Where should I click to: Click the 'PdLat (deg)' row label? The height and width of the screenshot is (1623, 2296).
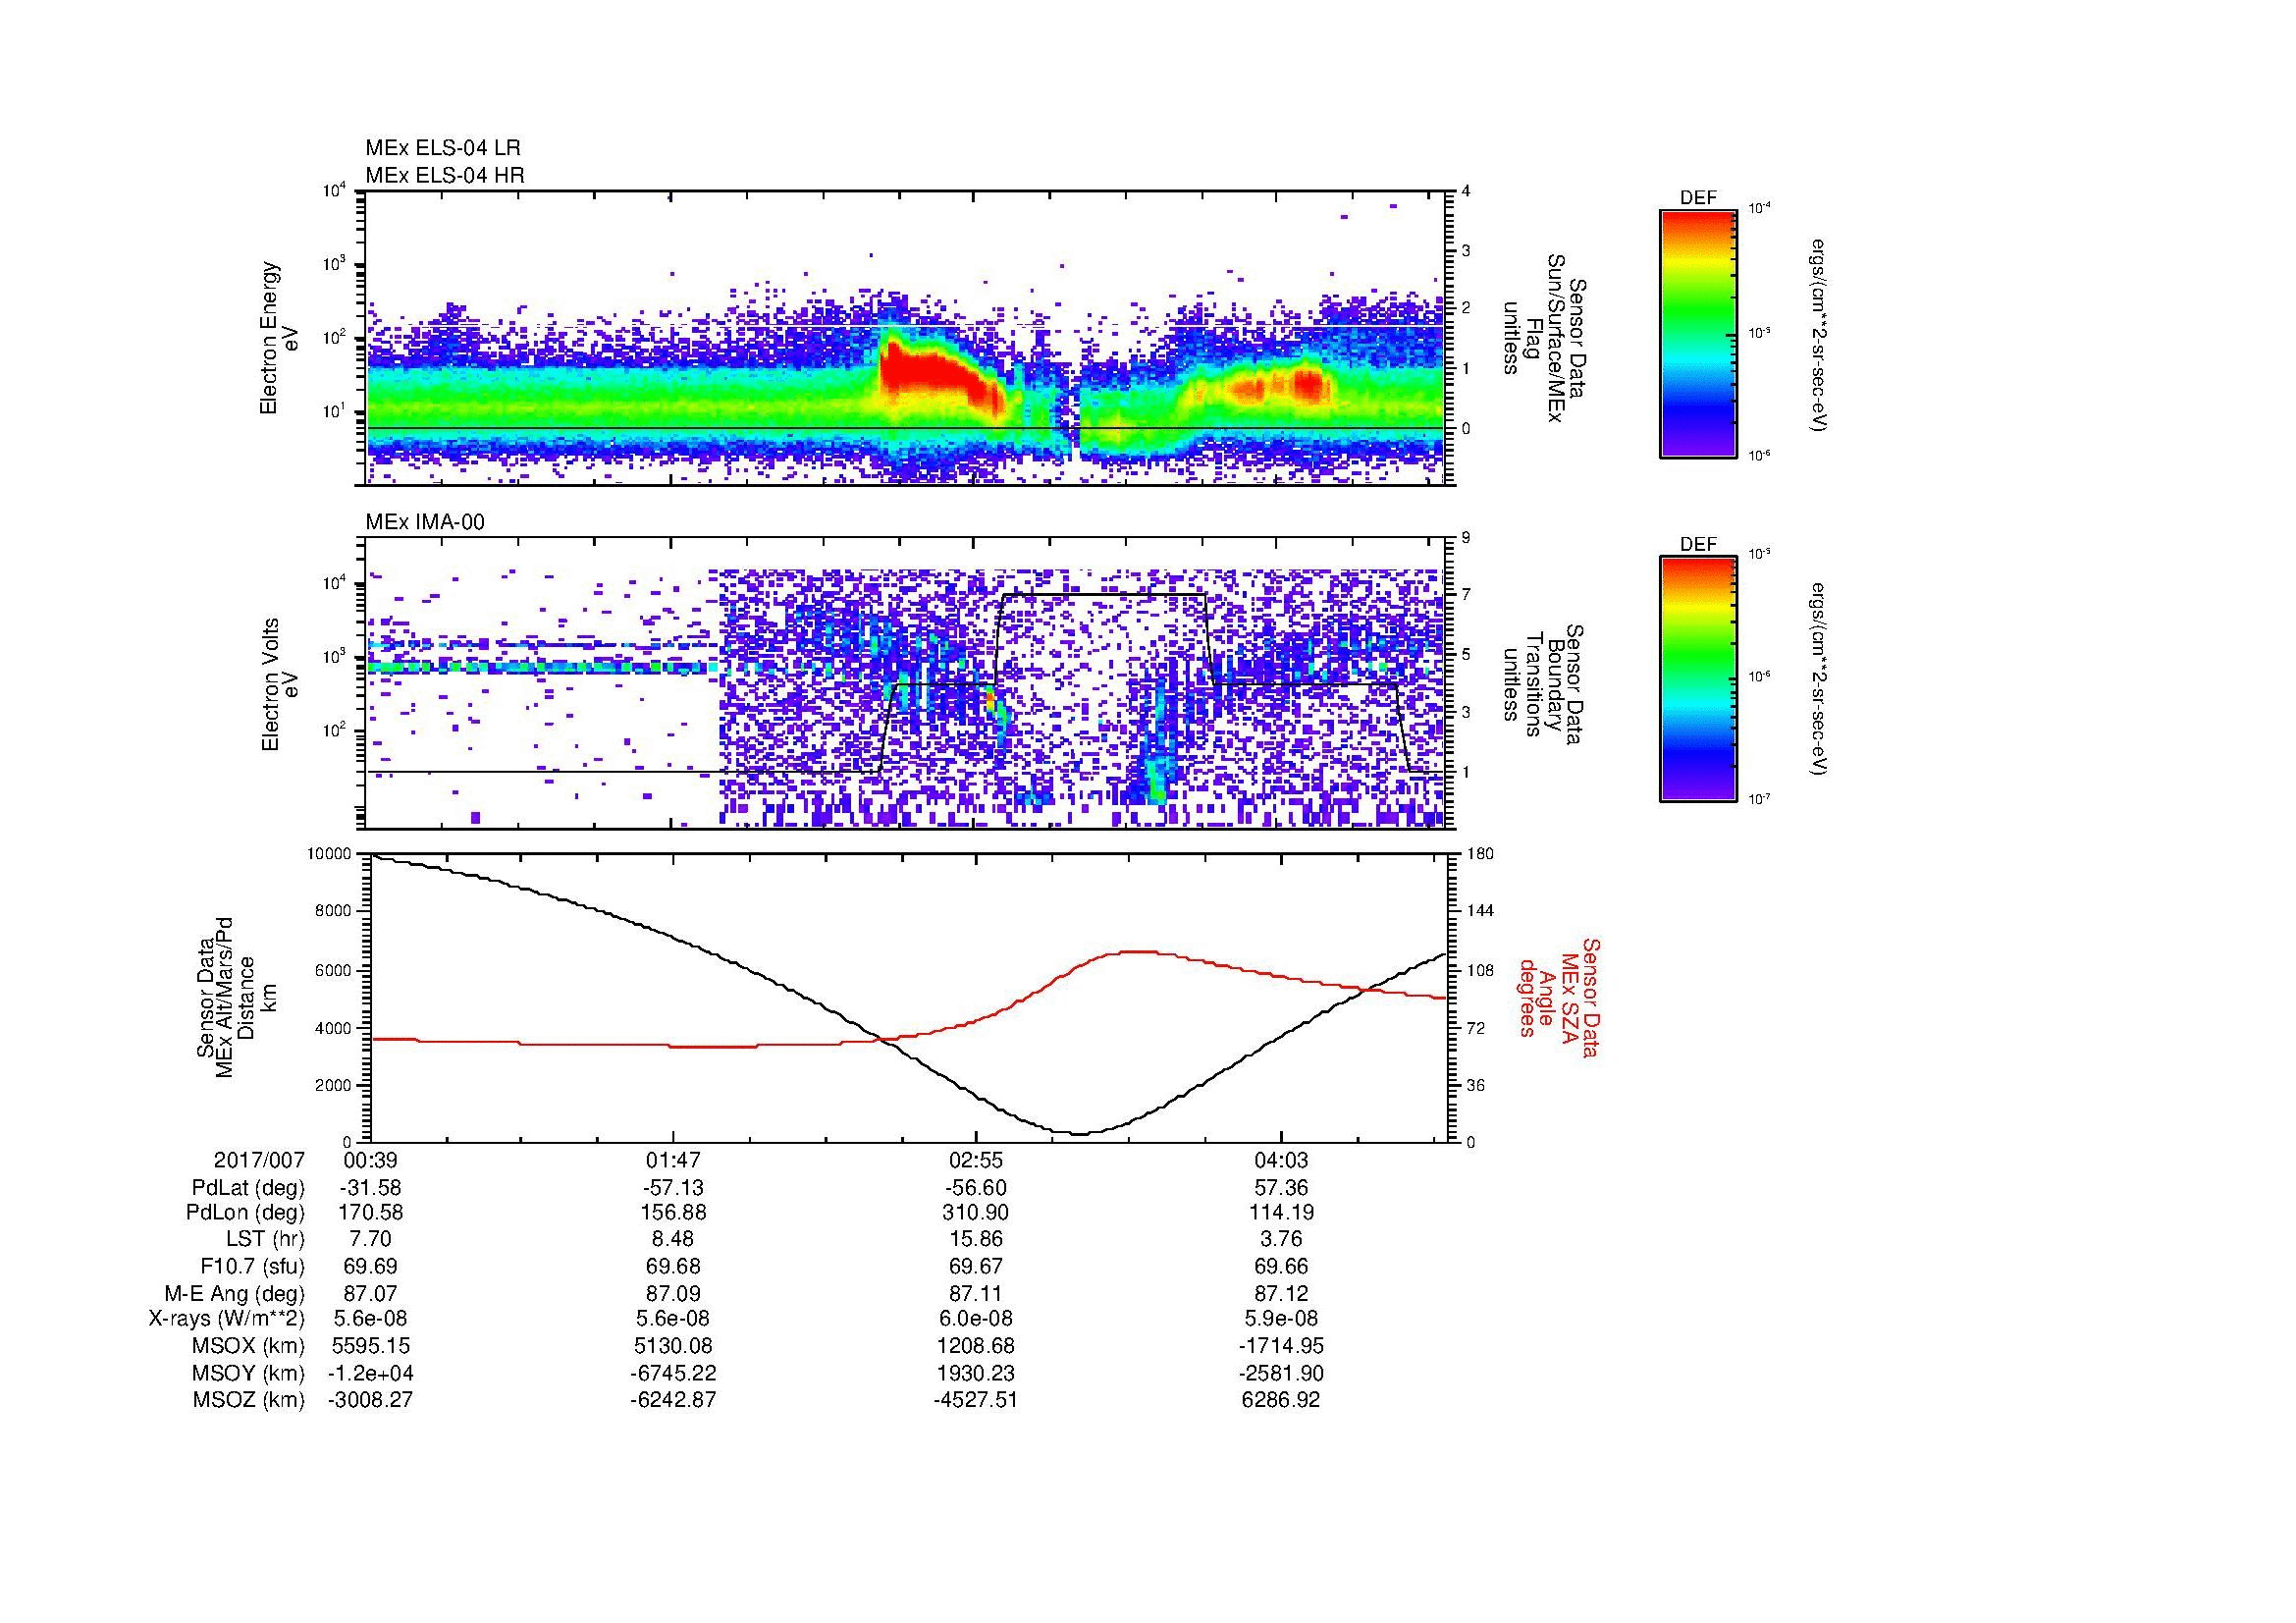click(248, 1188)
